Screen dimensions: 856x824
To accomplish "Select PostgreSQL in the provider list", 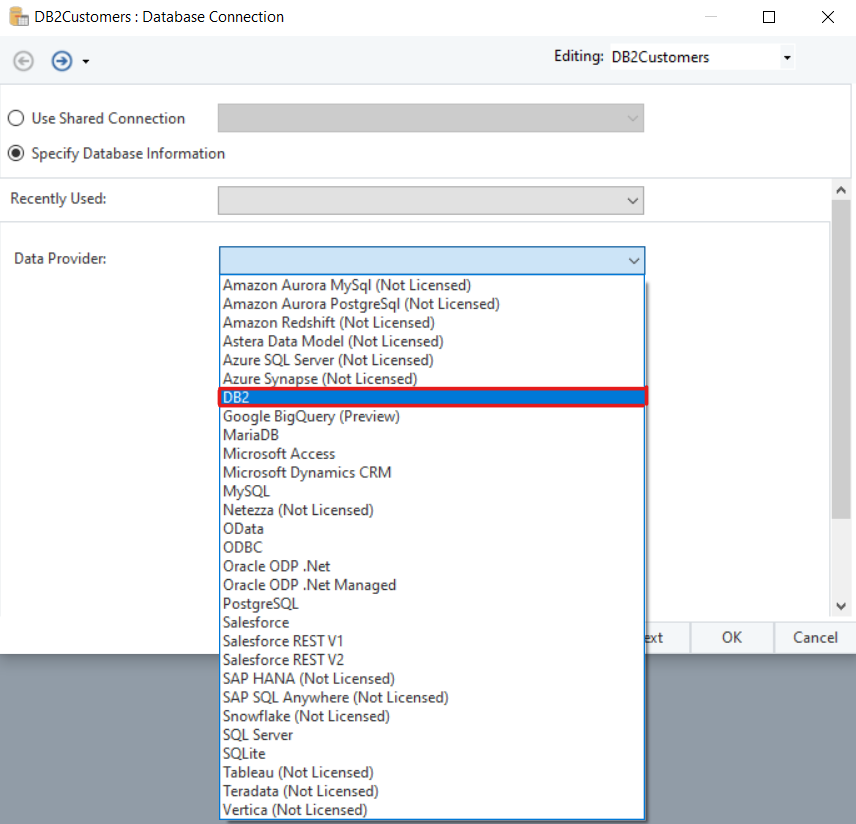I will coord(260,603).
